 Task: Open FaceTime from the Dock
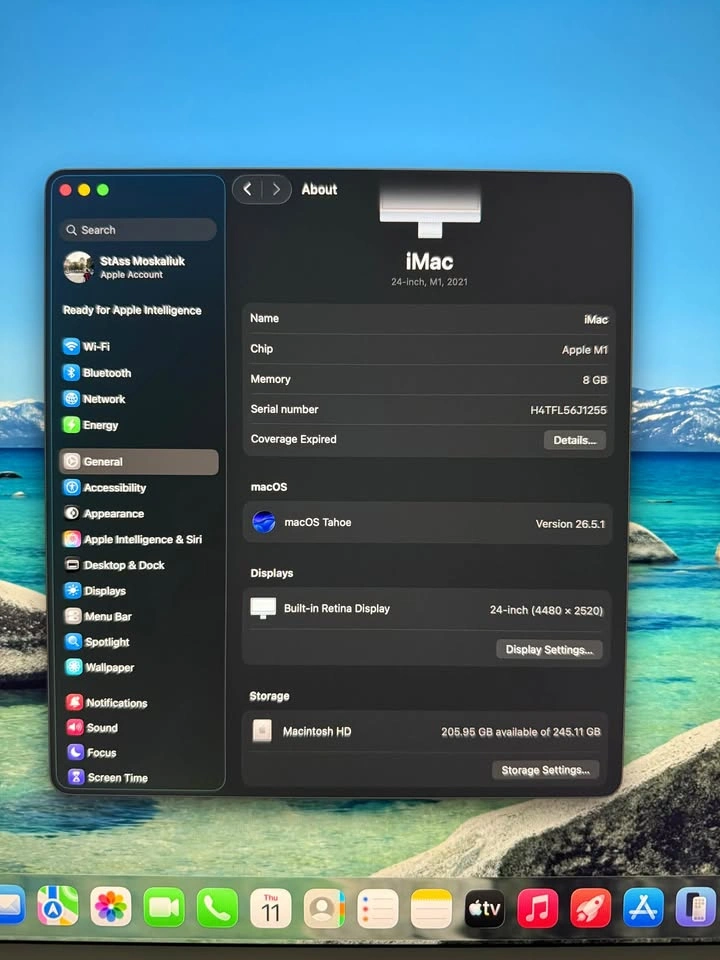pos(164,907)
